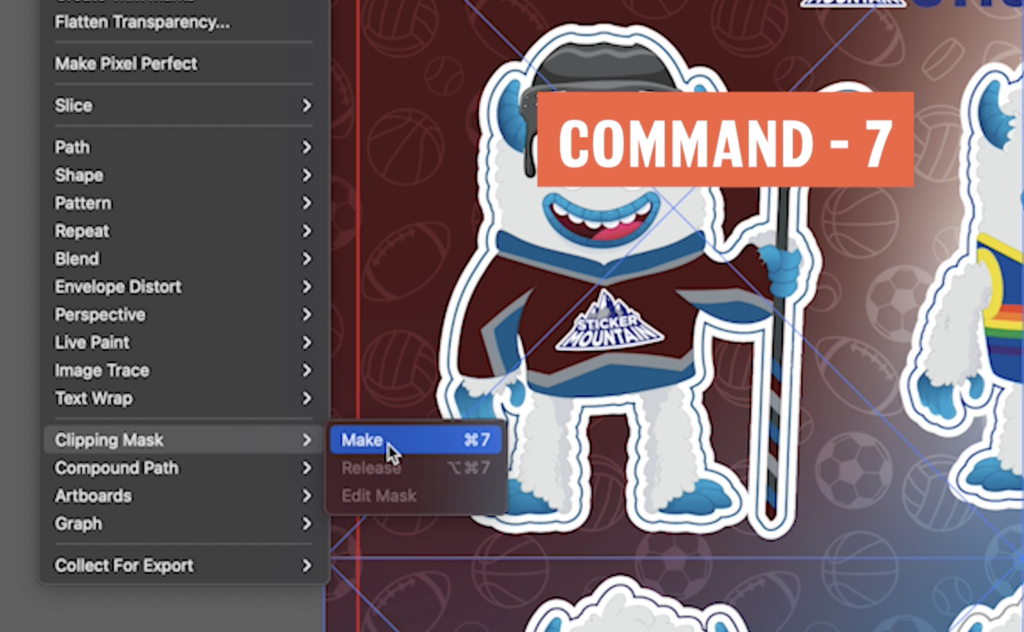Open the Repeat submenu
The height and width of the screenshot is (632, 1024).
click(x=184, y=231)
